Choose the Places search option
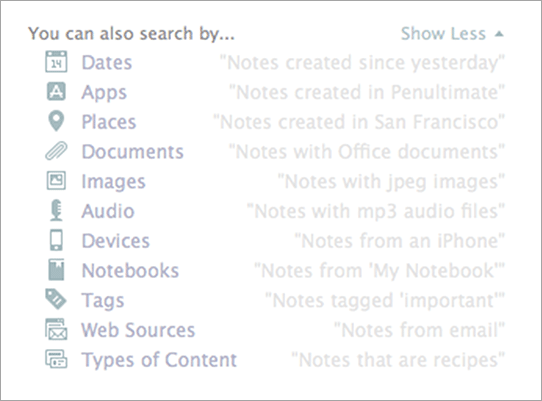This screenshot has width=542, height=401. [109, 122]
